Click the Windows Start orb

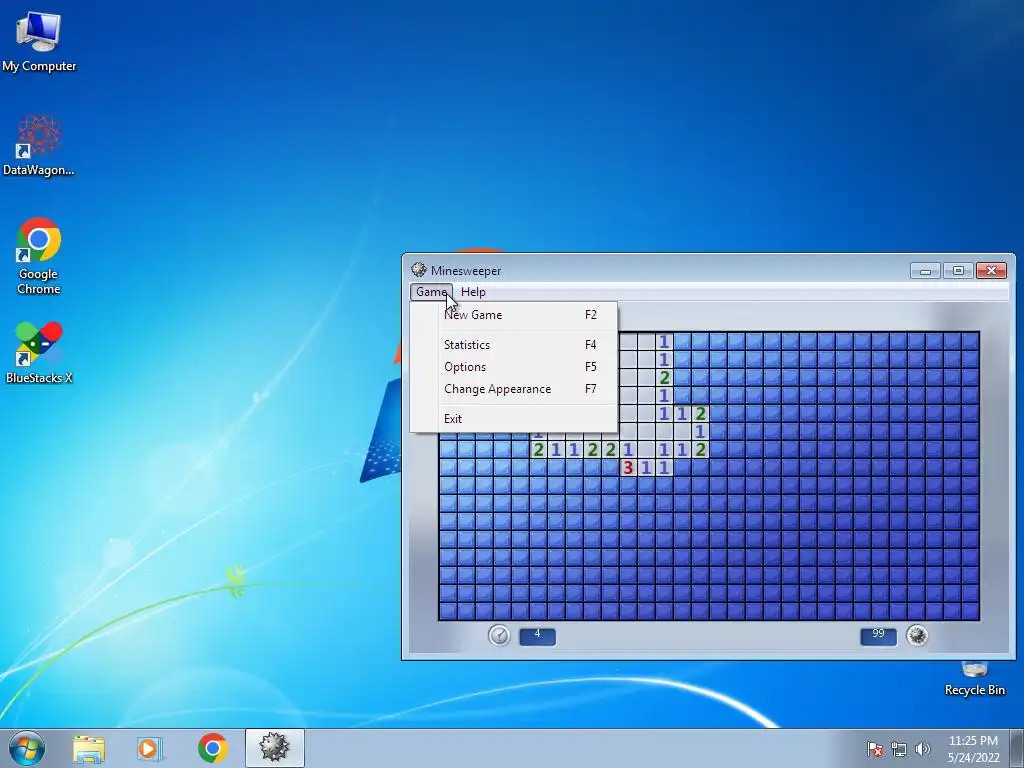coord(27,748)
